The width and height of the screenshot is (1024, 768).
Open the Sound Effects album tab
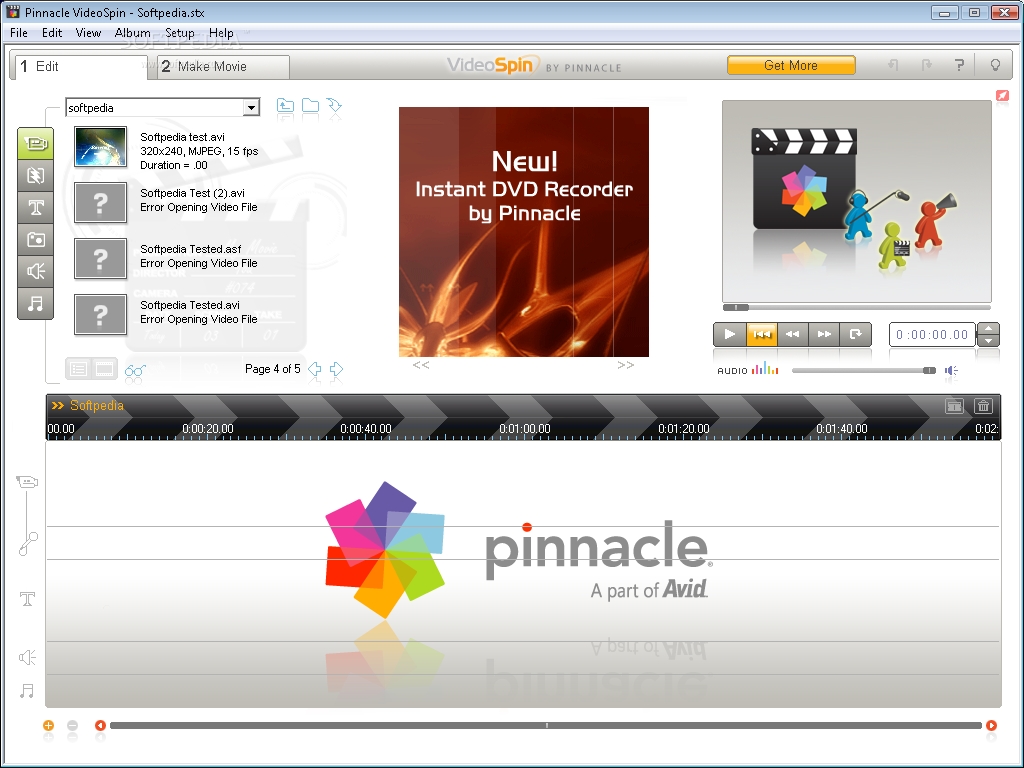[35, 272]
